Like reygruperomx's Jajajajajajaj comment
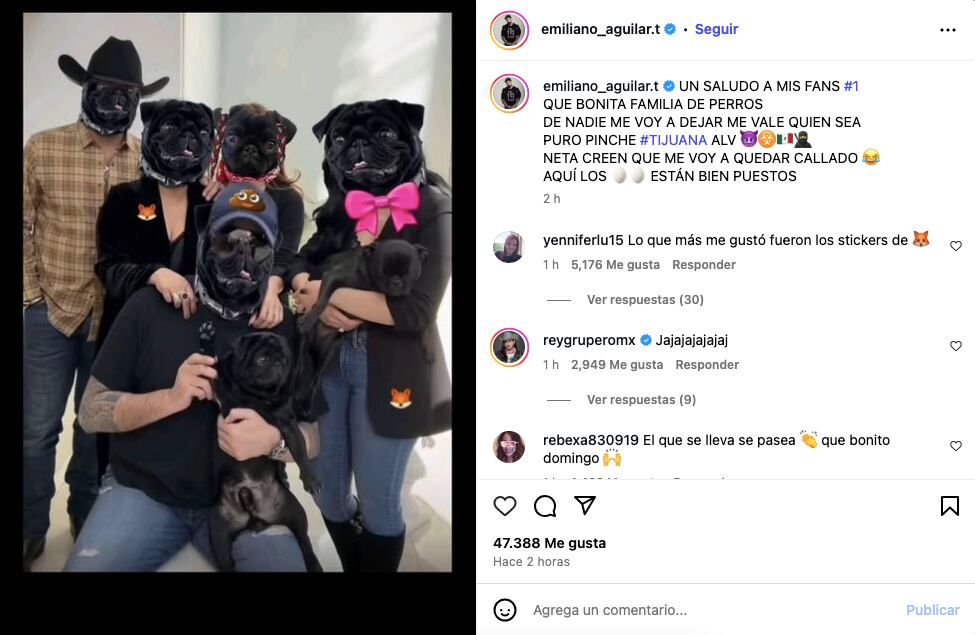The height and width of the screenshot is (635, 975). 956,346
